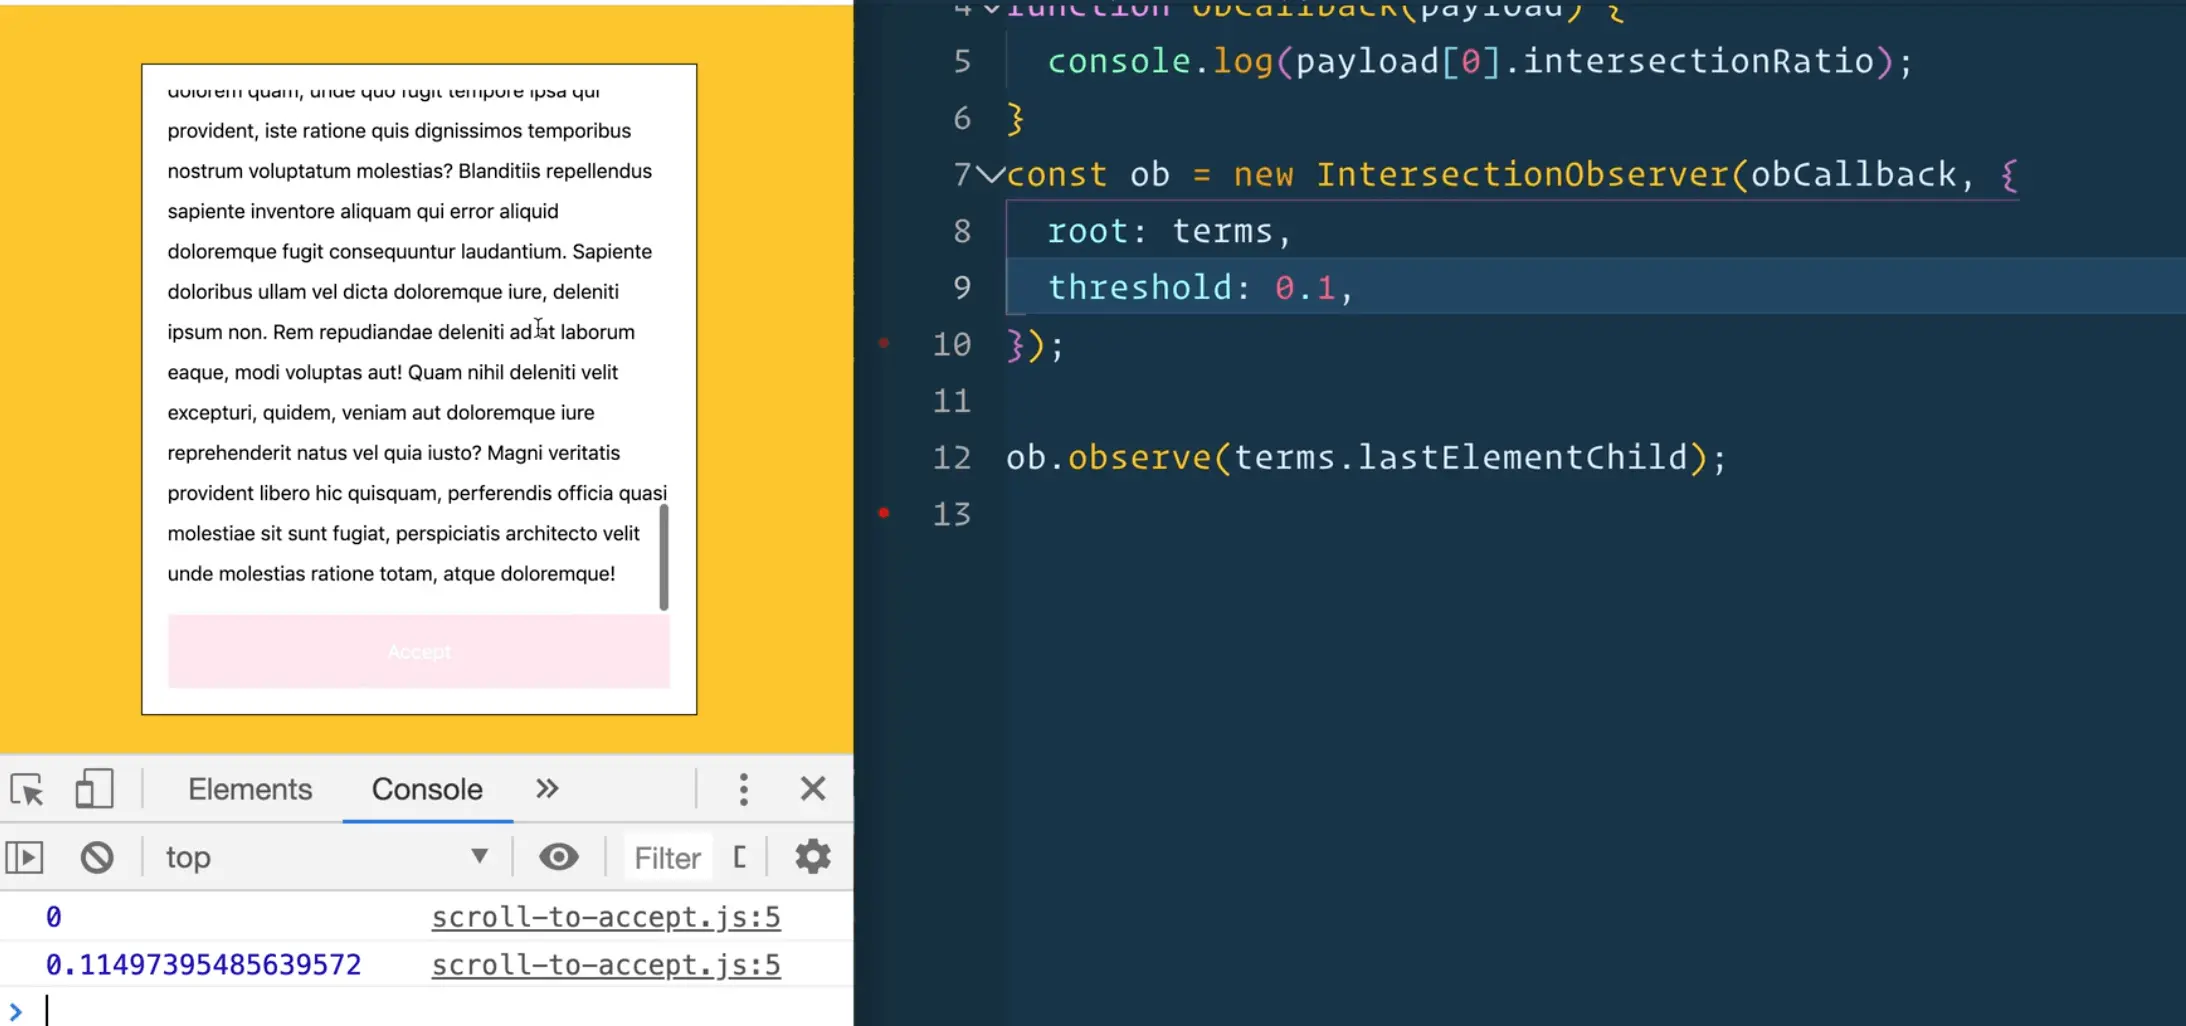Image resolution: width=2186 pixels, height=1026 pixels.
Task: Open DevTools three-dot options menu
Action: pos(743,789)
